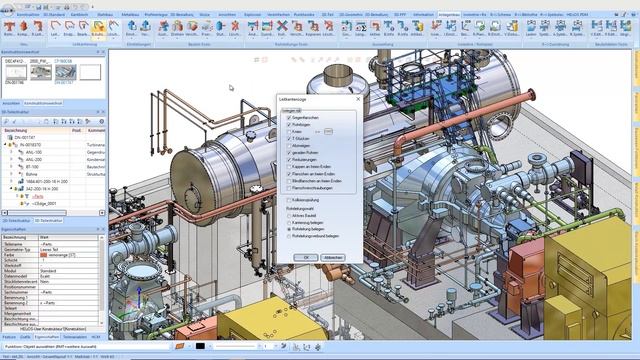
Task: Click the Austi... exchange part icon
Action: pyautogui.click(x=163, y=27)
